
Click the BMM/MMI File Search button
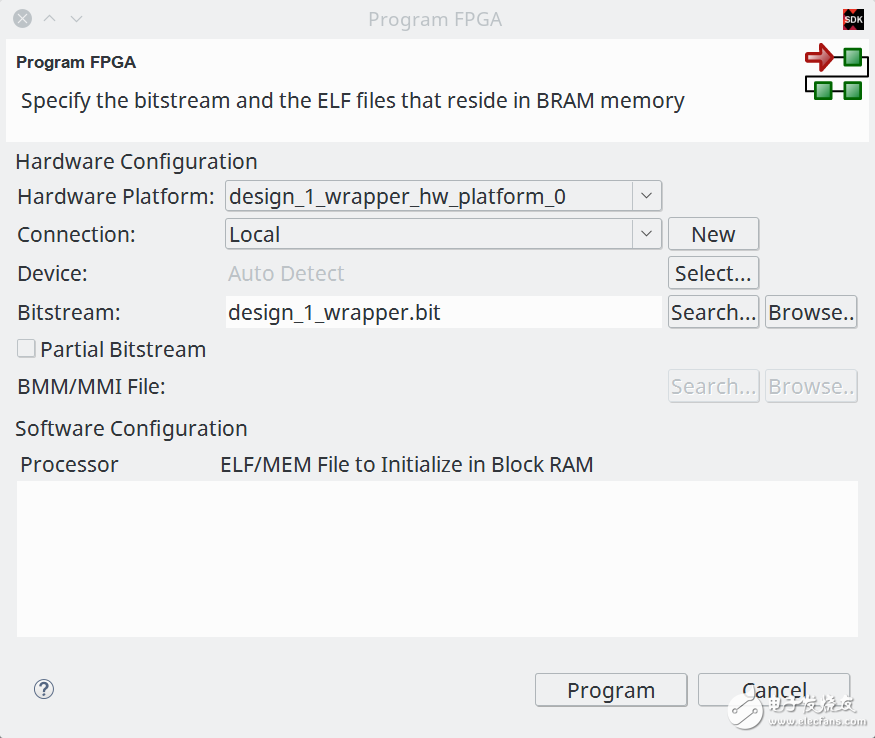coord(713,386)
